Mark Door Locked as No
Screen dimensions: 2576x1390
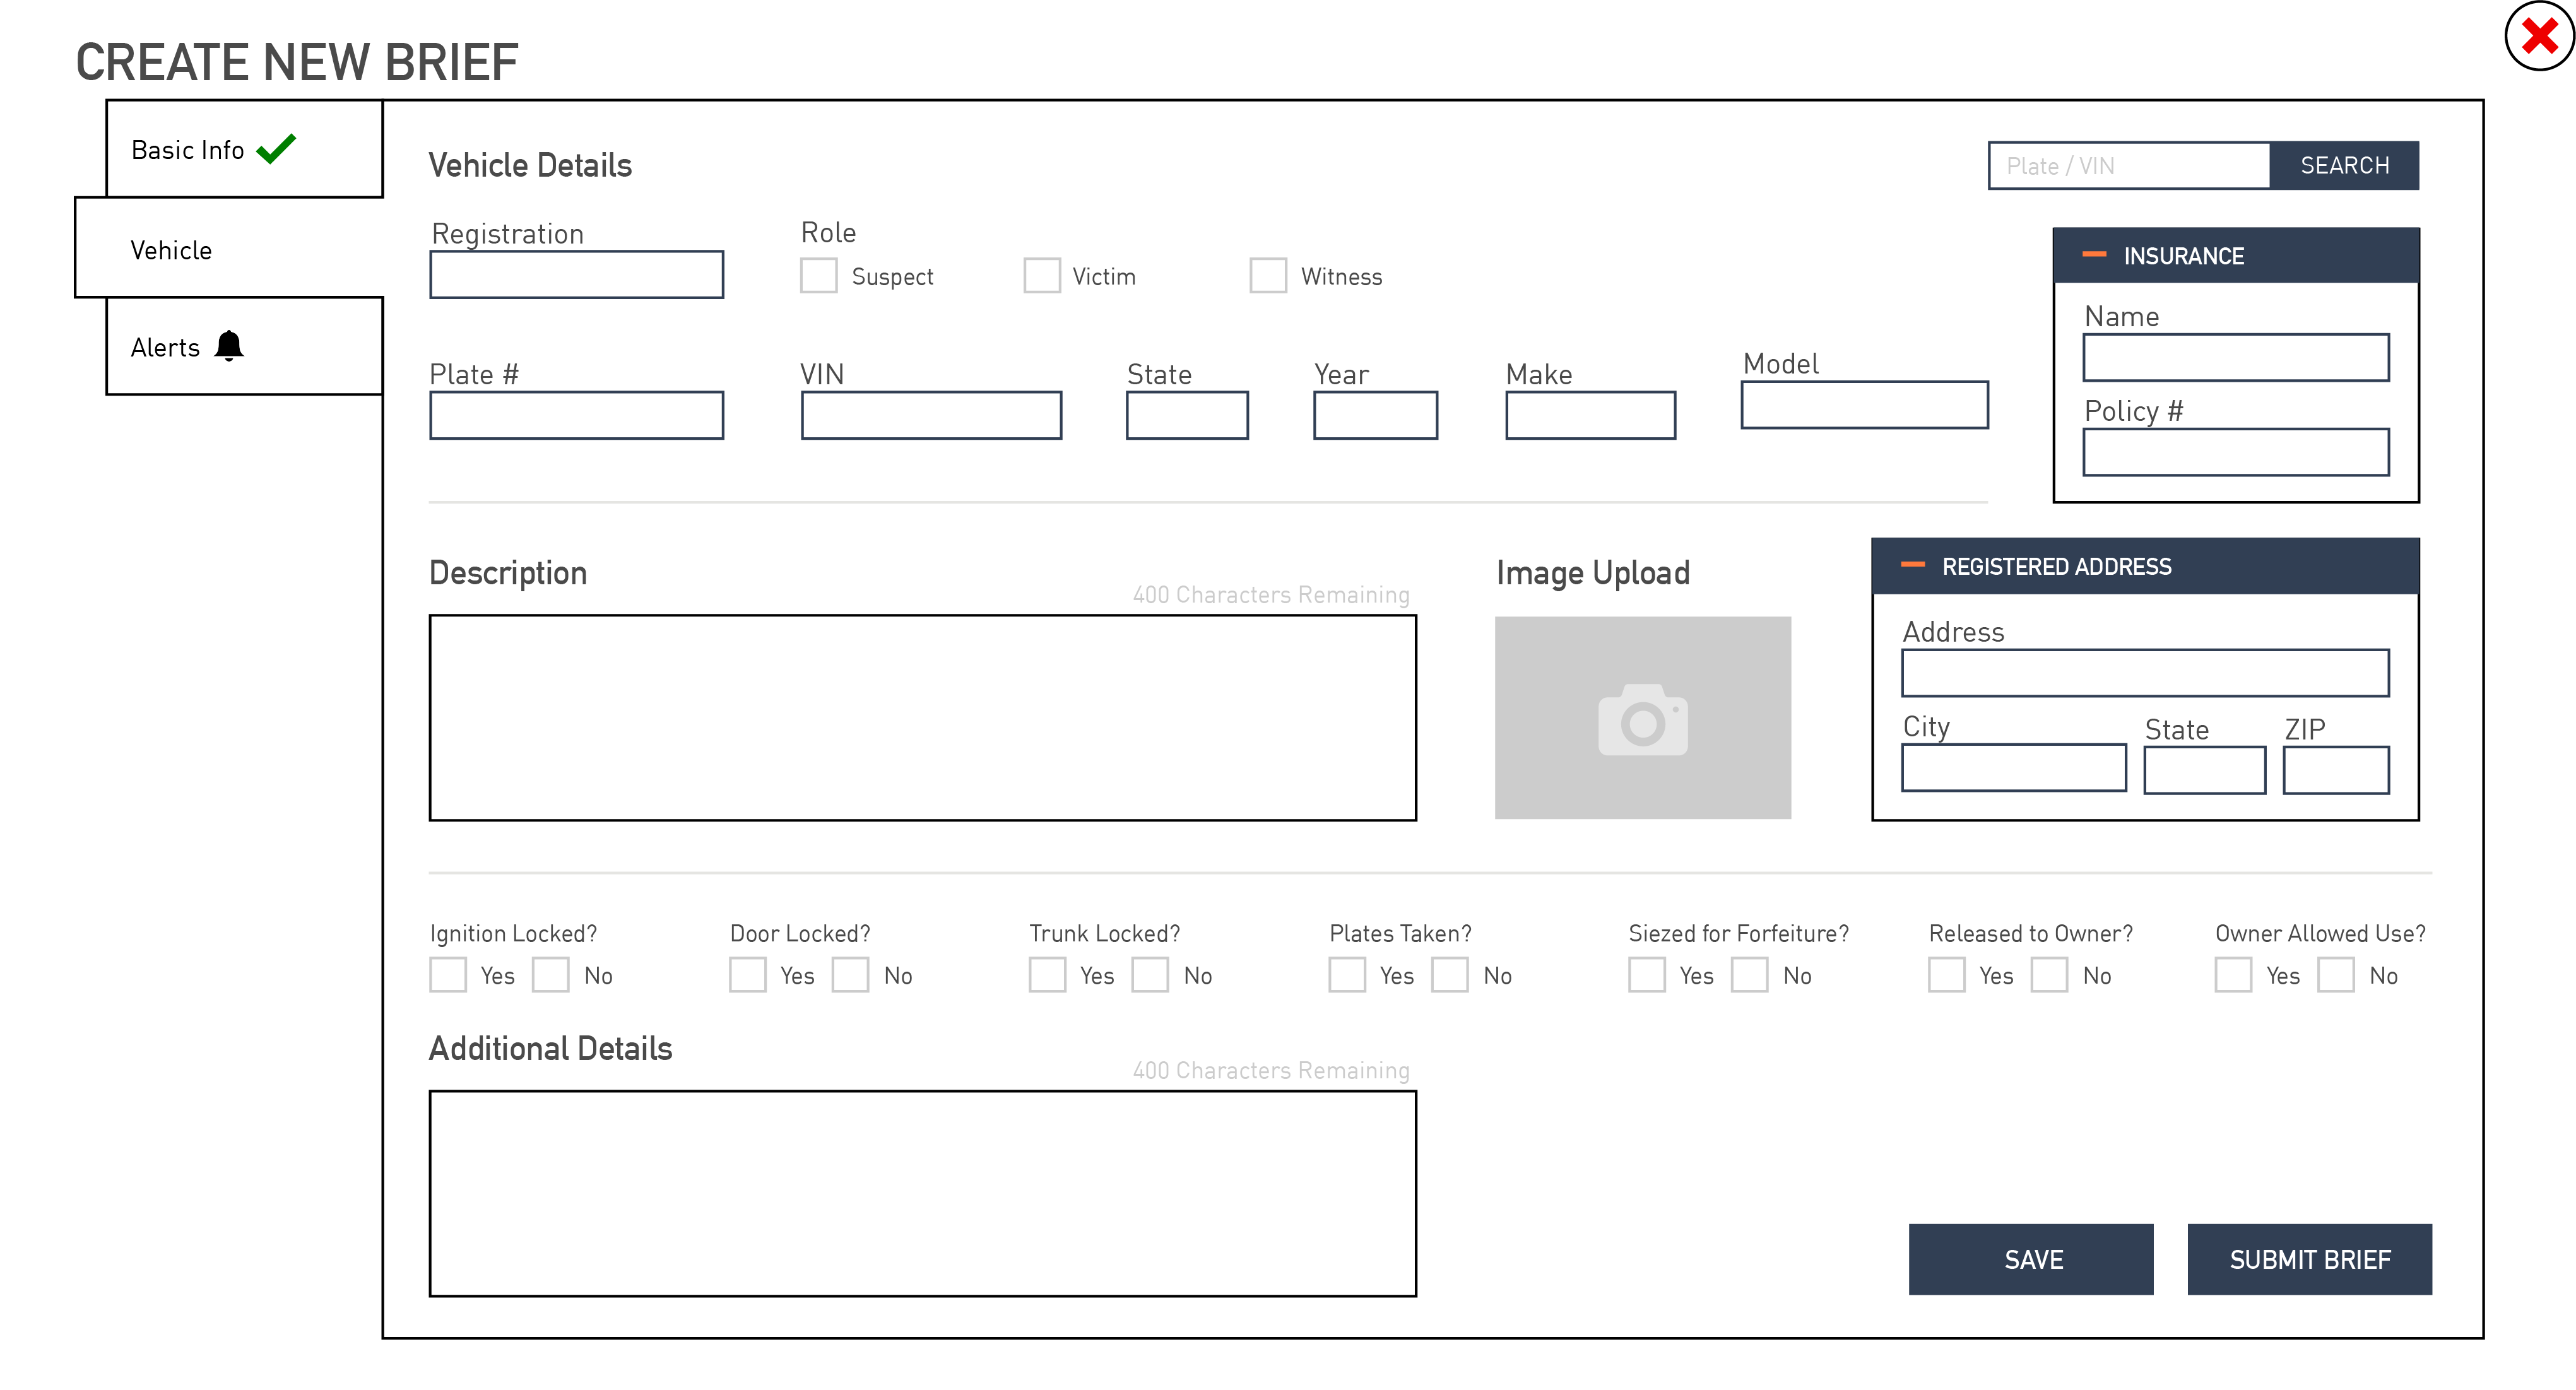tap(851, 975)
